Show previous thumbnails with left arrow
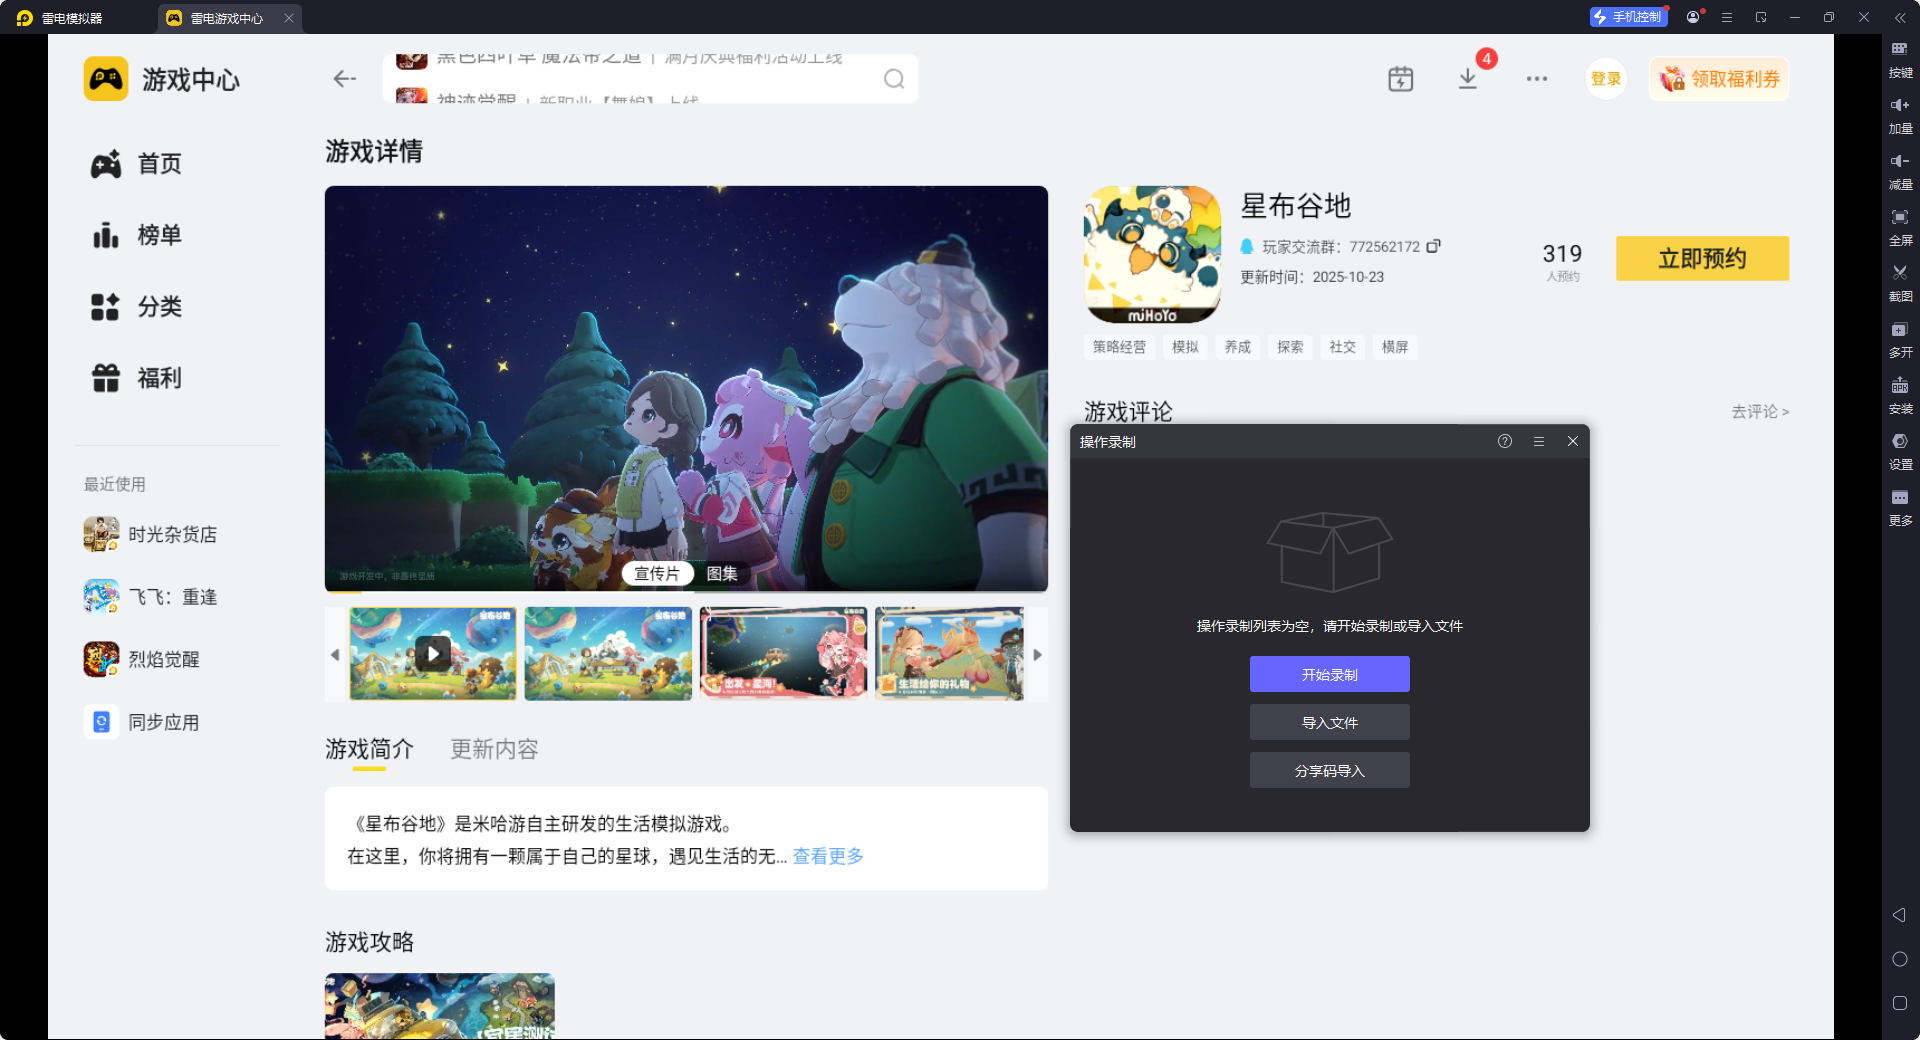 [x=335, y=655]
